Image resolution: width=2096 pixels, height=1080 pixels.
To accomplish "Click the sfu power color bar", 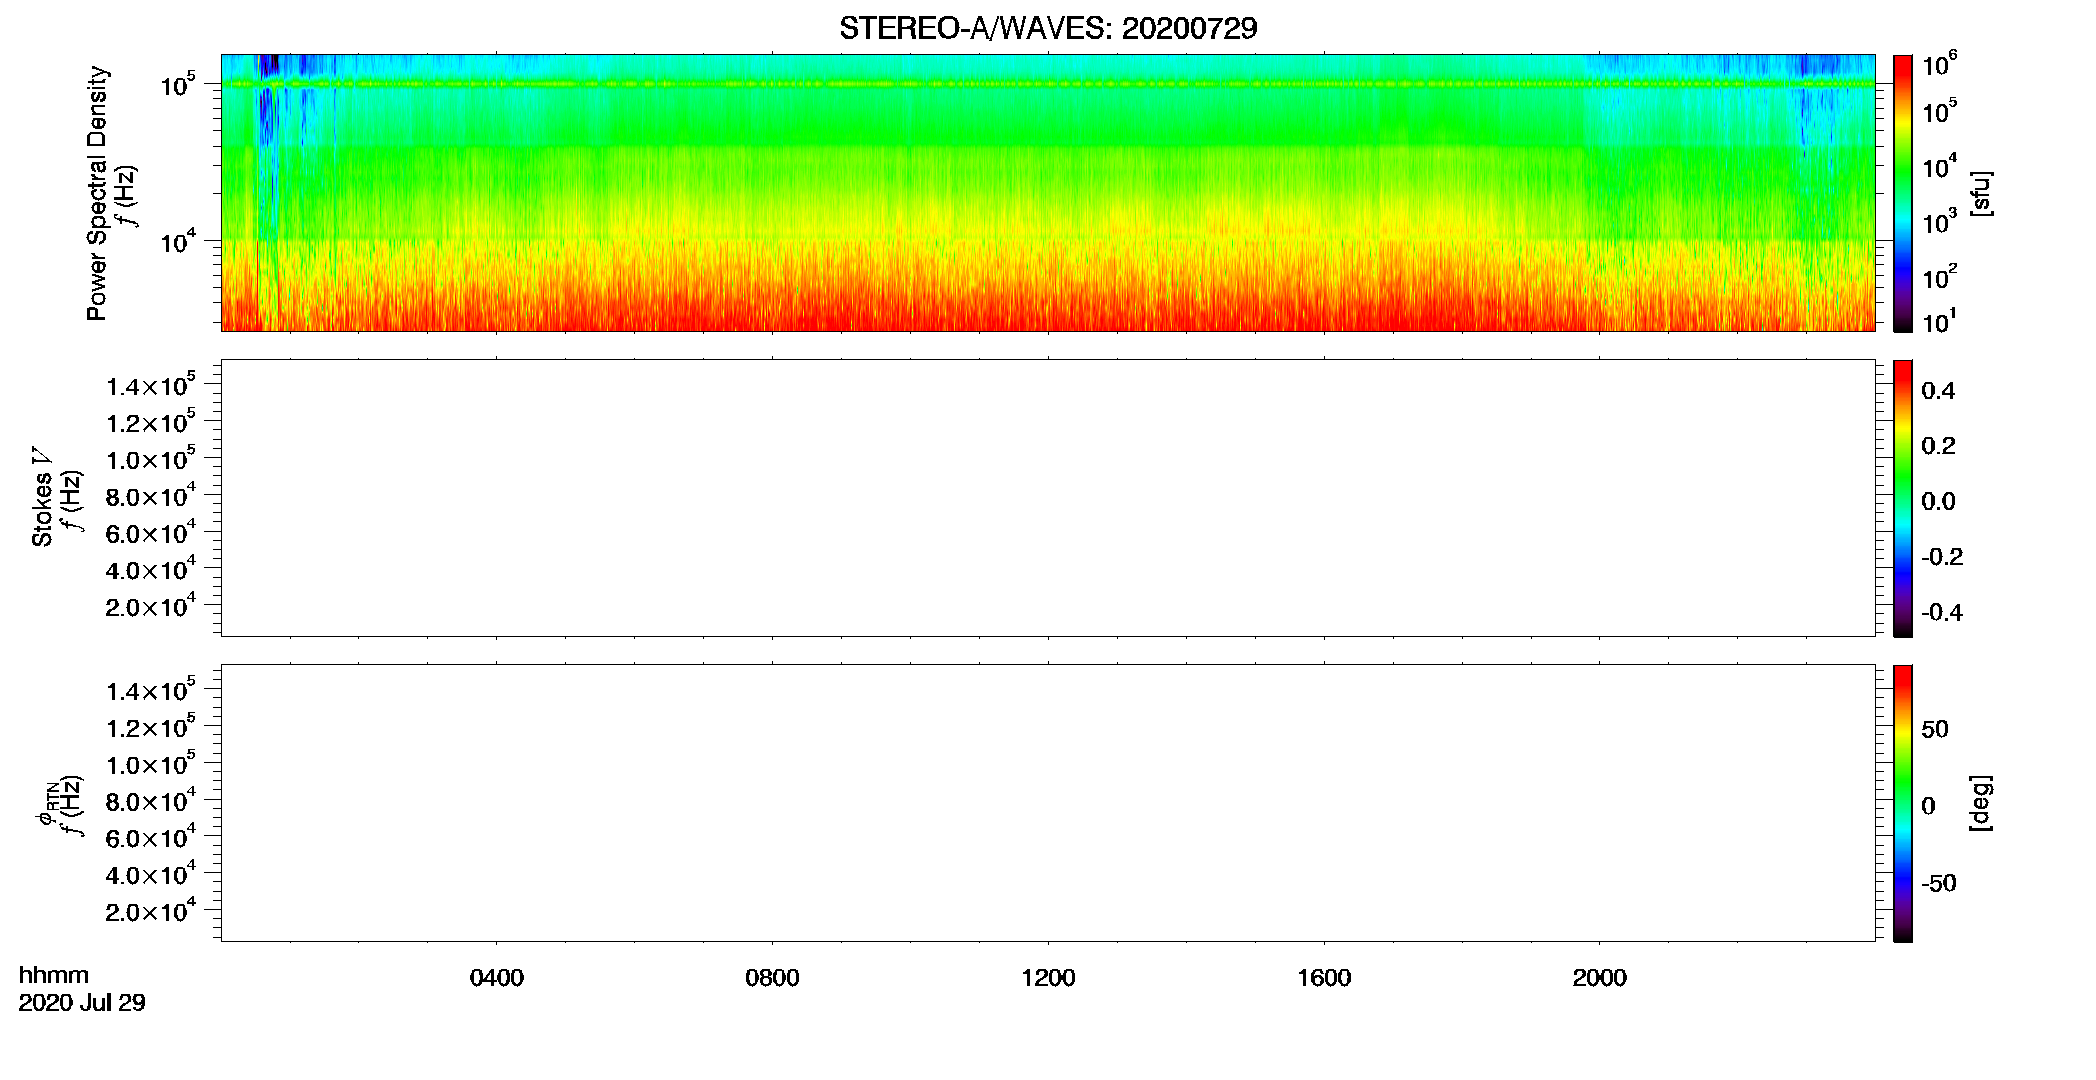I will point(1903,192).
